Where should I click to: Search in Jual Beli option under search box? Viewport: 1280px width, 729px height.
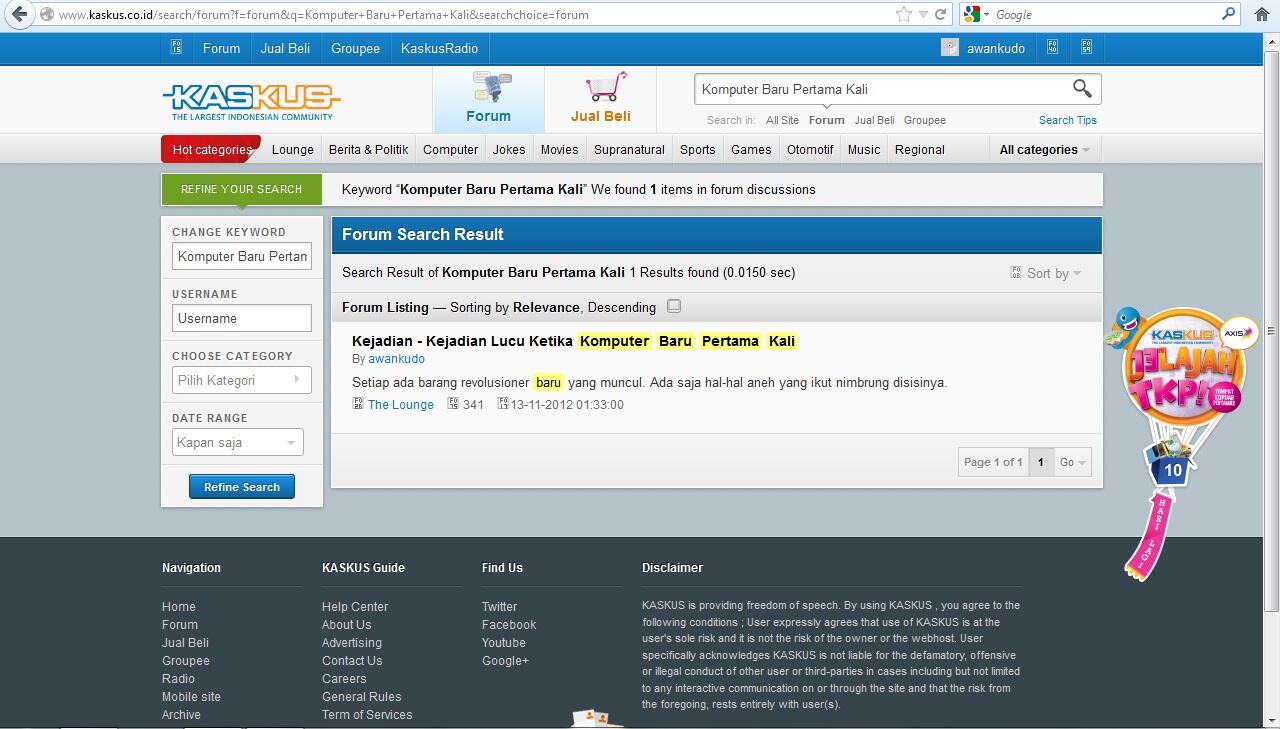pyautogui.click(x=874, y=120)
